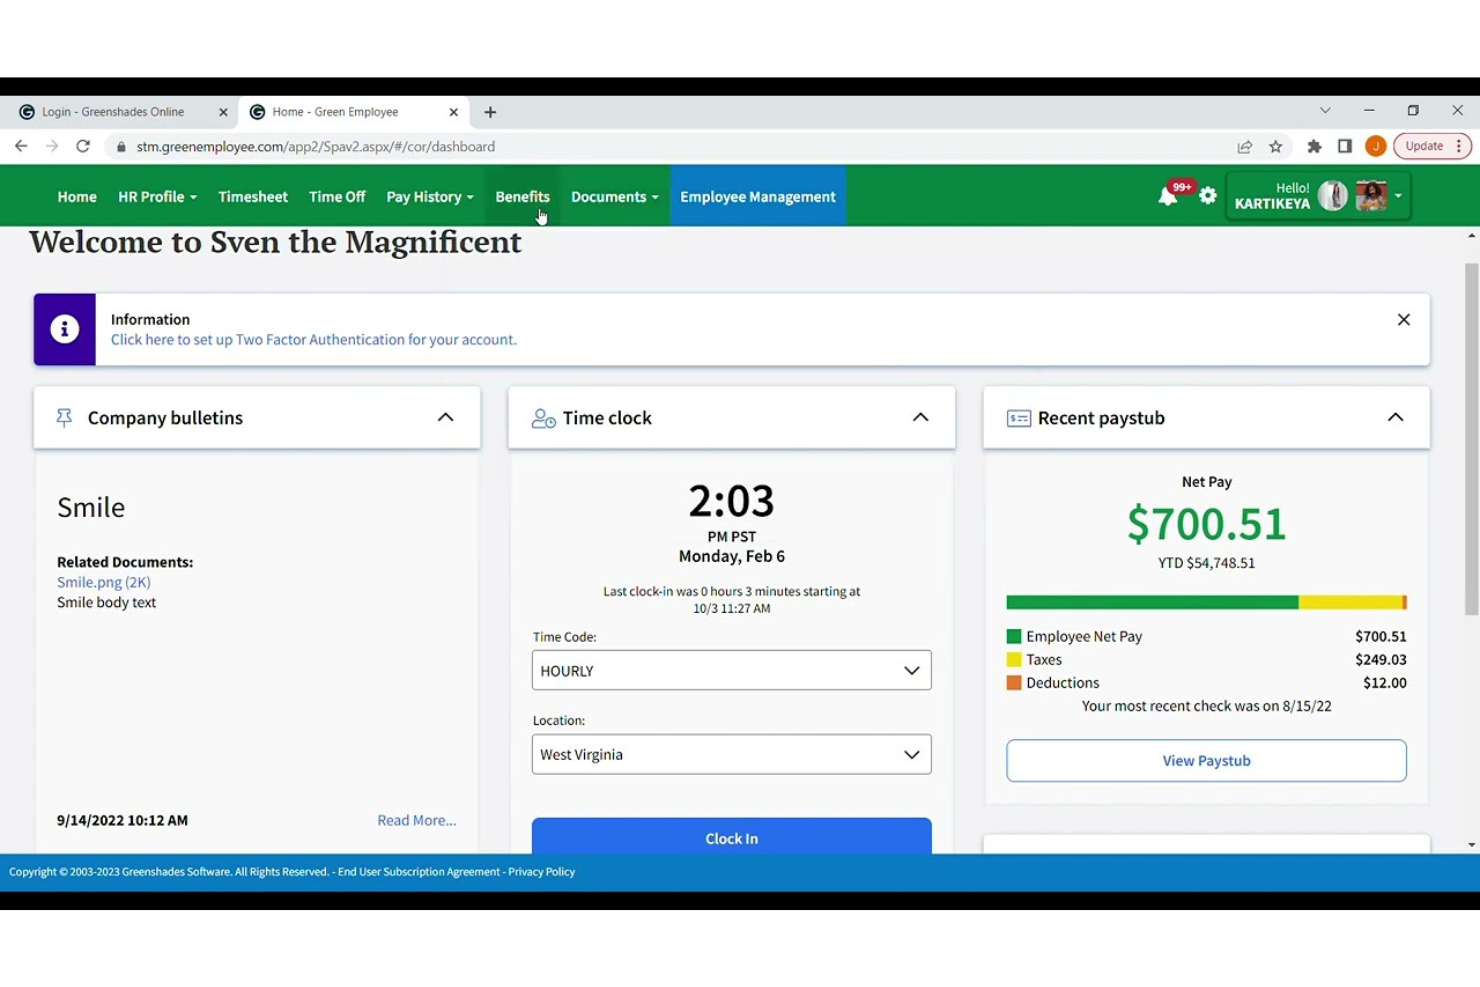Viewport: 1480px width, 987px height.
Task: Click the Recent paystub panel icon
Action: point(1019,418)
